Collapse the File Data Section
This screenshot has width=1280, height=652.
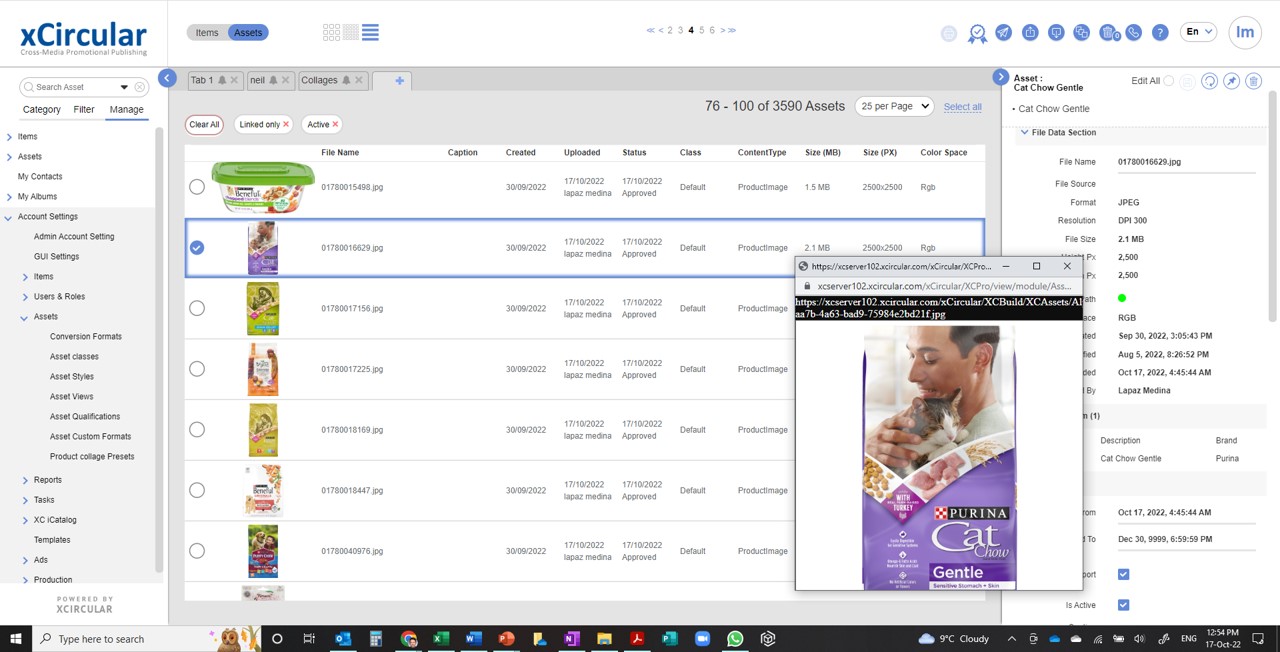click(x=1024, y=132)
